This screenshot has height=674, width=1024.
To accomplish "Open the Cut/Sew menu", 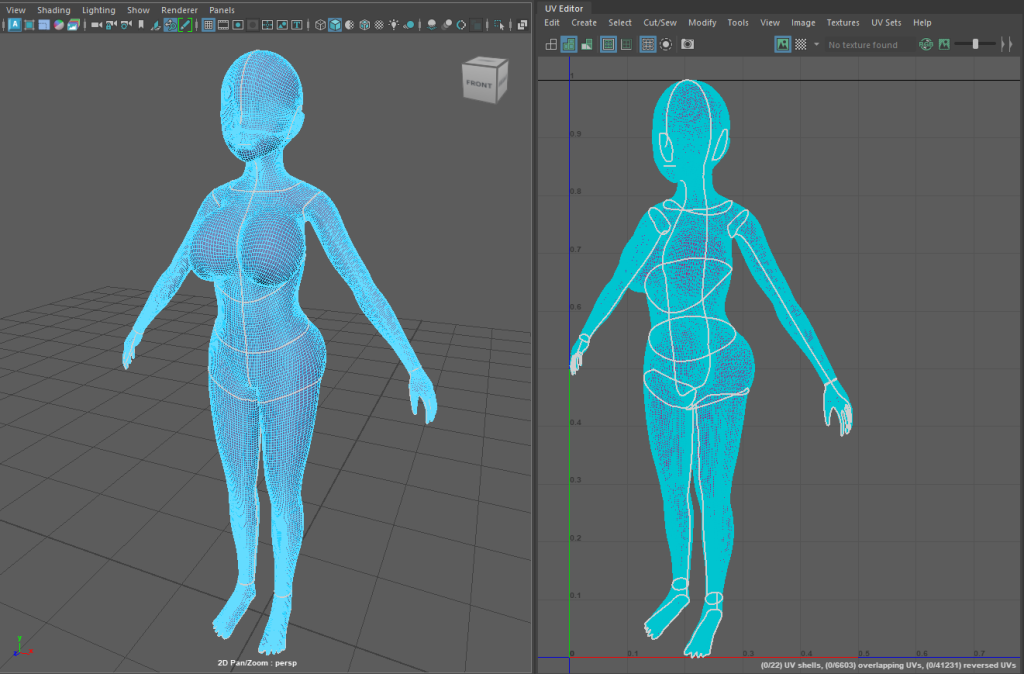I will point(659,22).
